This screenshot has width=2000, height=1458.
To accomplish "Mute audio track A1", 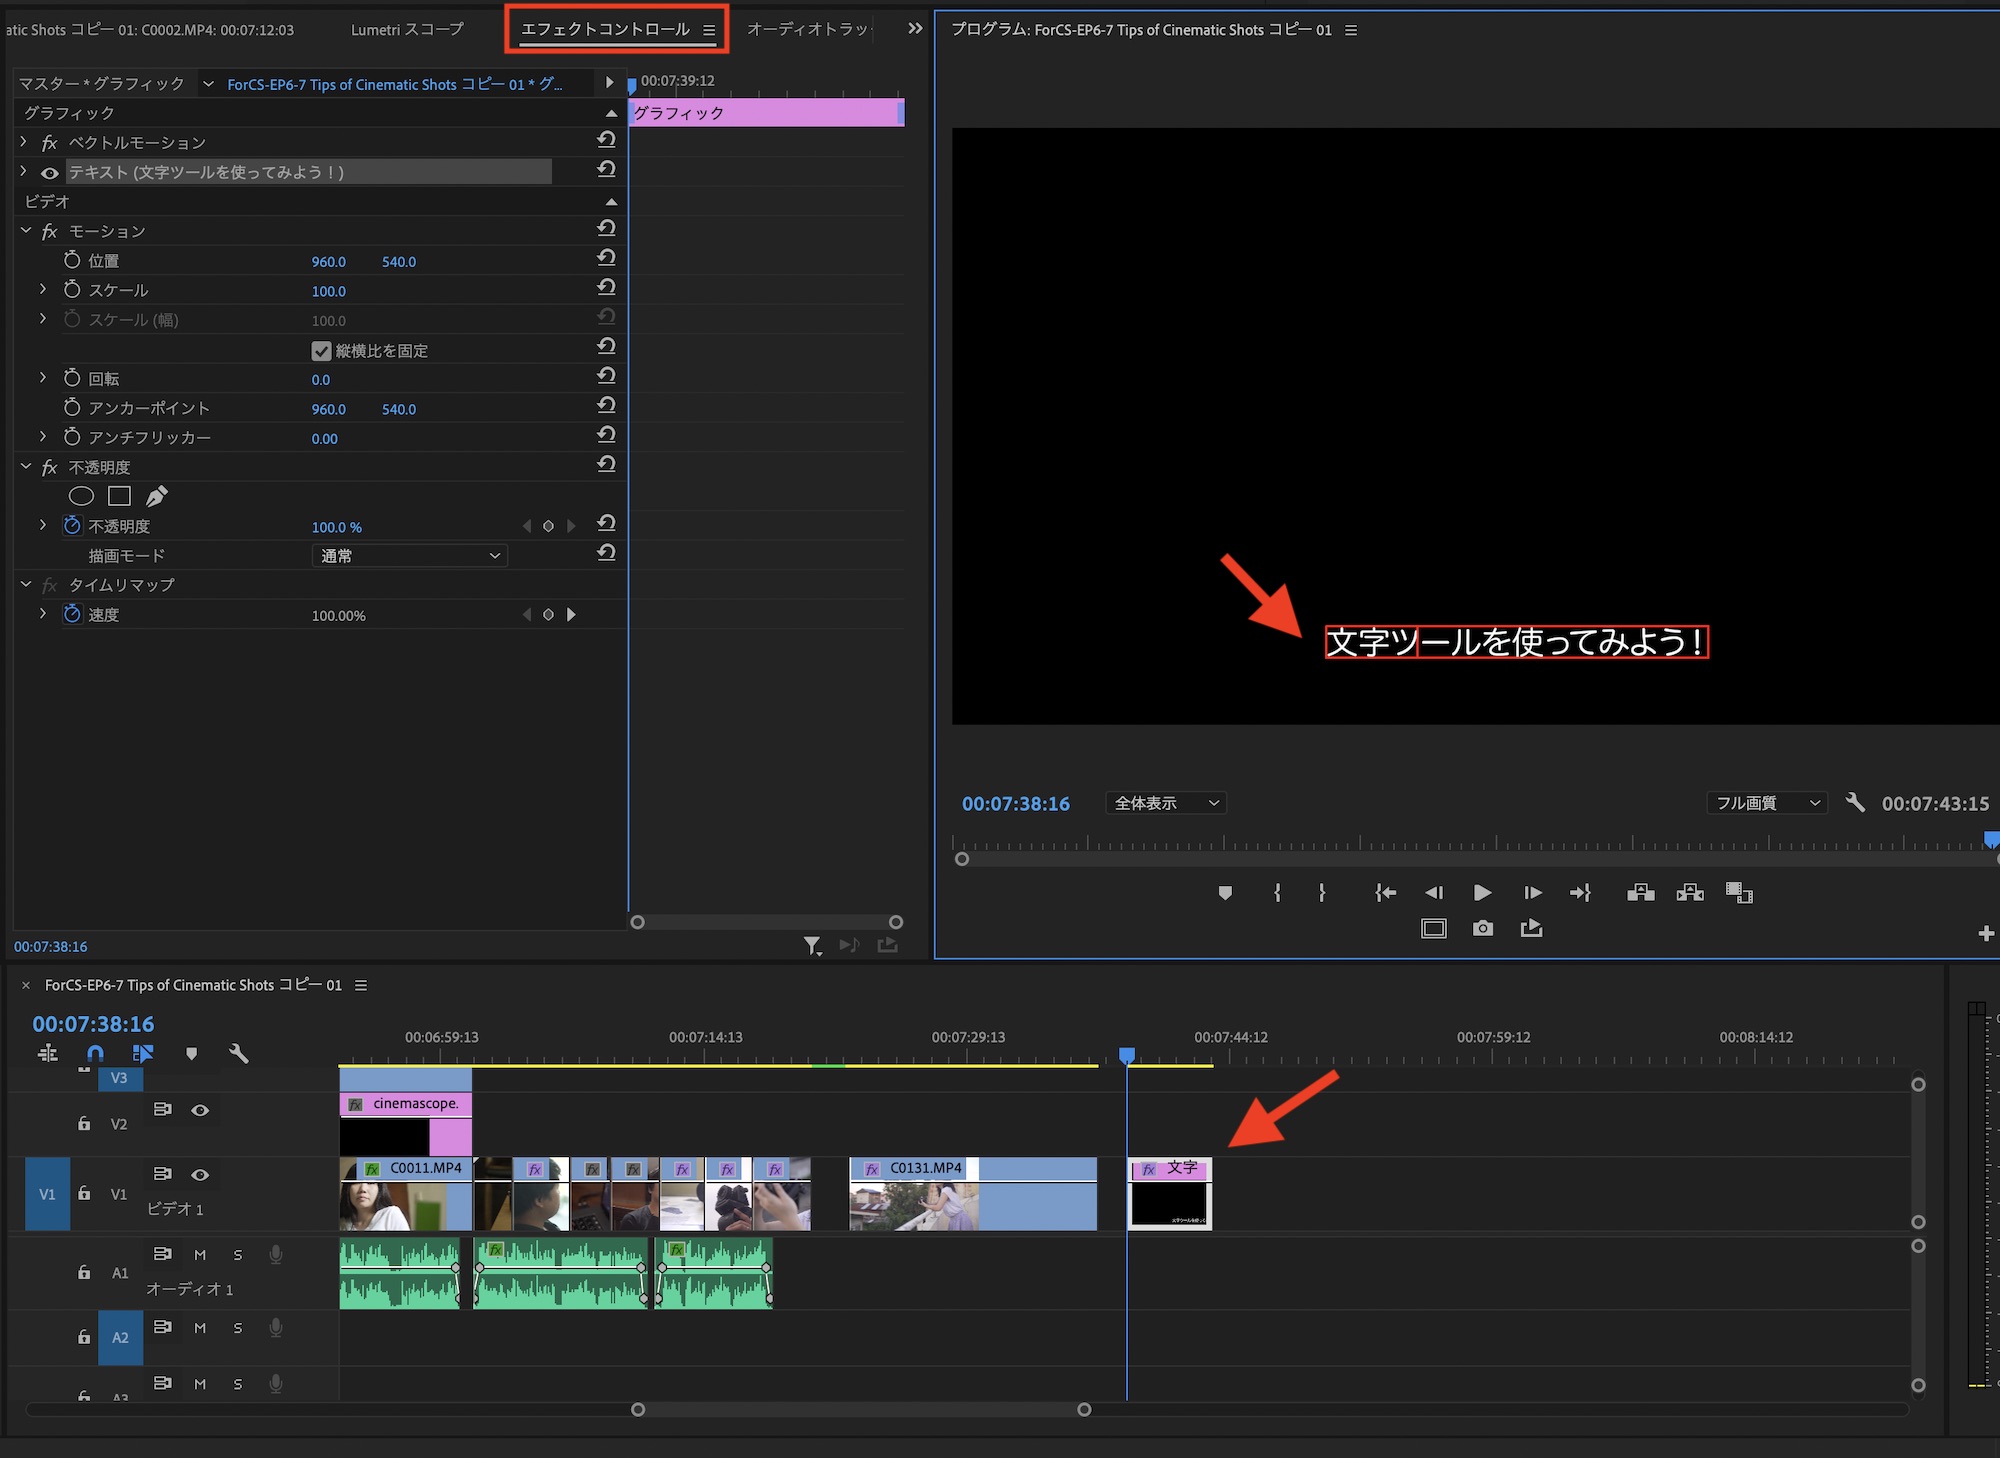I will point(200,1255).
